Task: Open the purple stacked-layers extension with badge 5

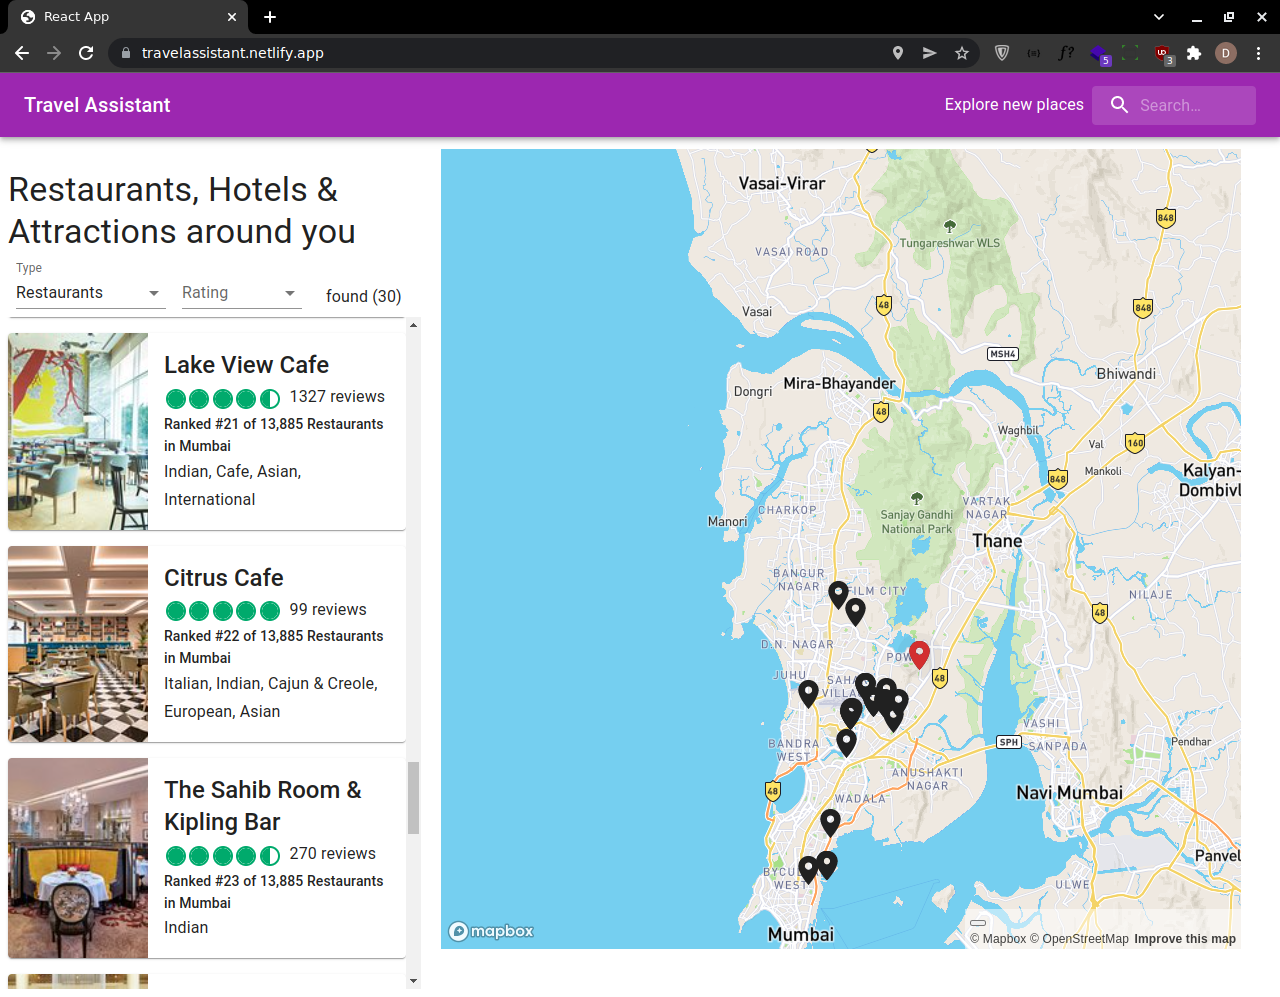Action: click(1099, 54)
